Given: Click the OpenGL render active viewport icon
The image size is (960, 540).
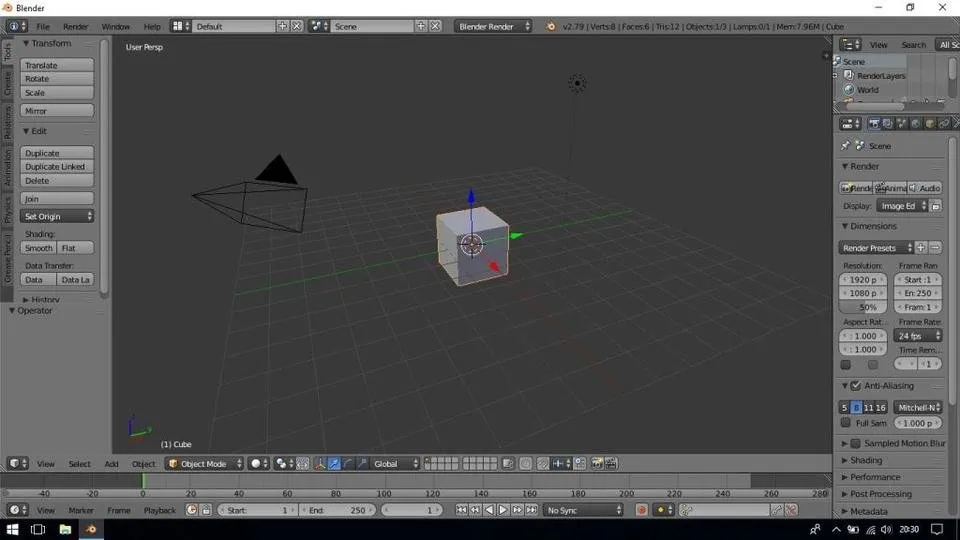Looking at the screenshot, I should point(597,463).
